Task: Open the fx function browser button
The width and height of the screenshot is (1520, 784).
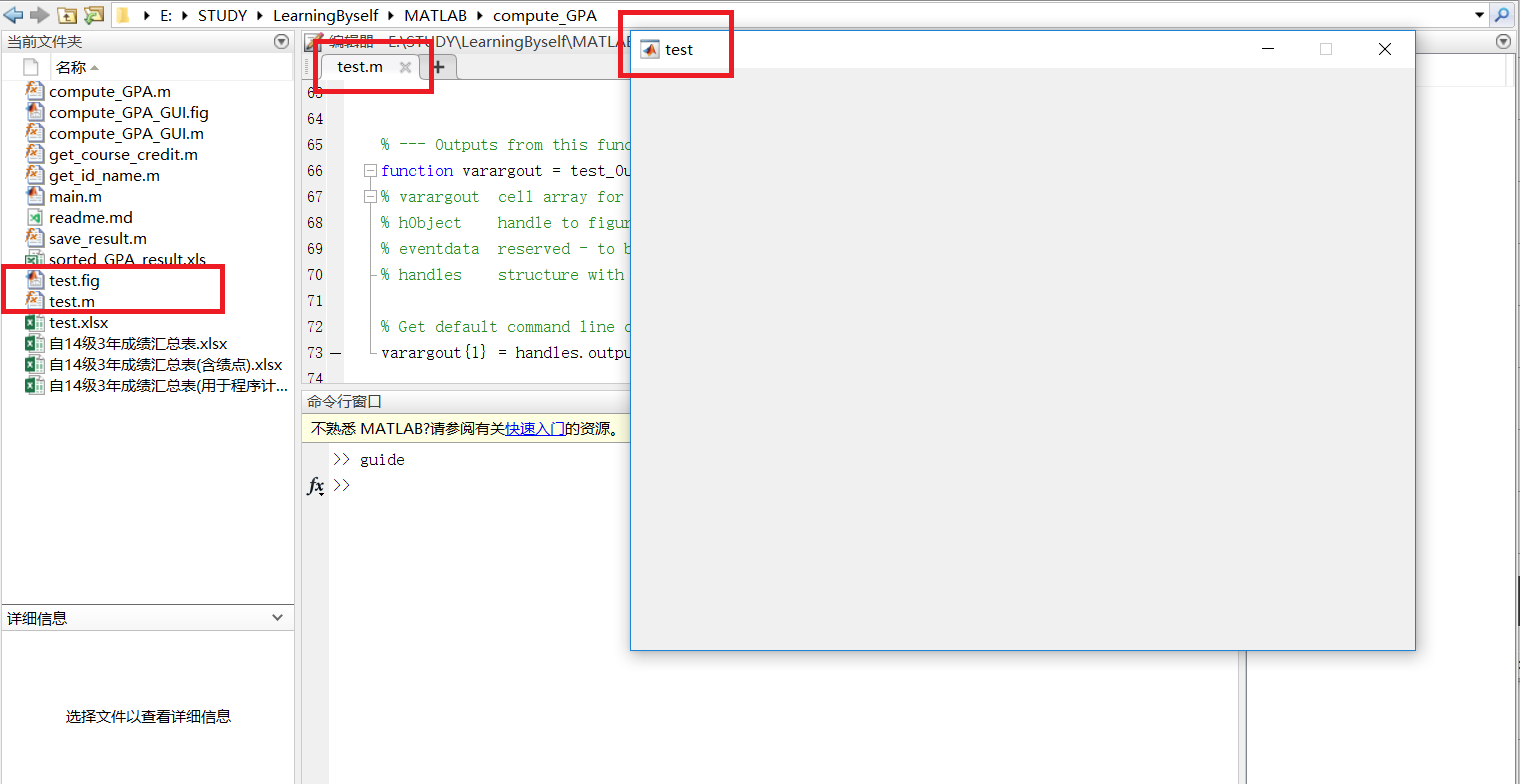Action: pyautogui.click(x=315, y=487)
